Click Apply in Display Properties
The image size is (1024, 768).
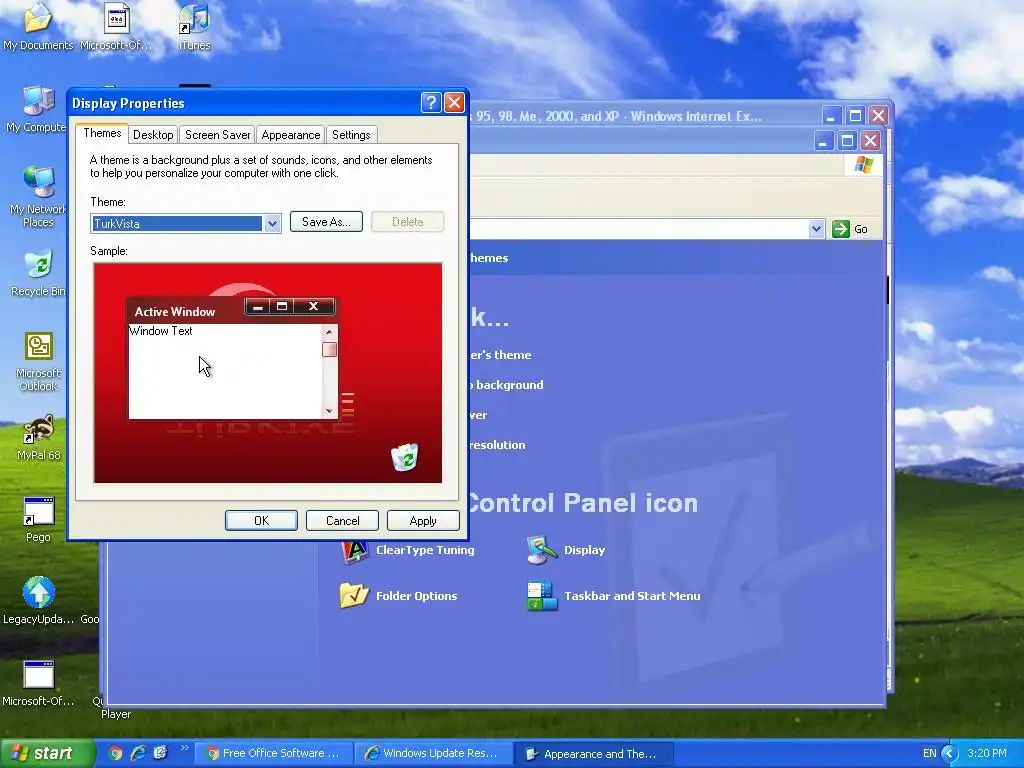click(423, 520)
